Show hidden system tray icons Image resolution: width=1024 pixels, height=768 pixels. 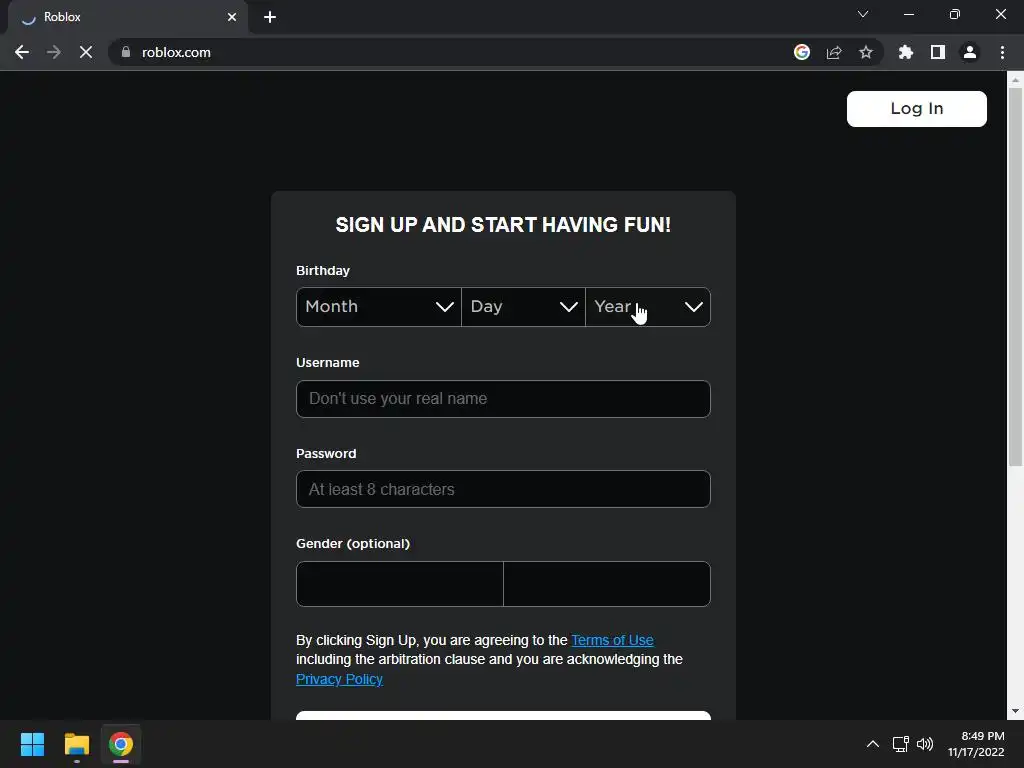[872, 744]
